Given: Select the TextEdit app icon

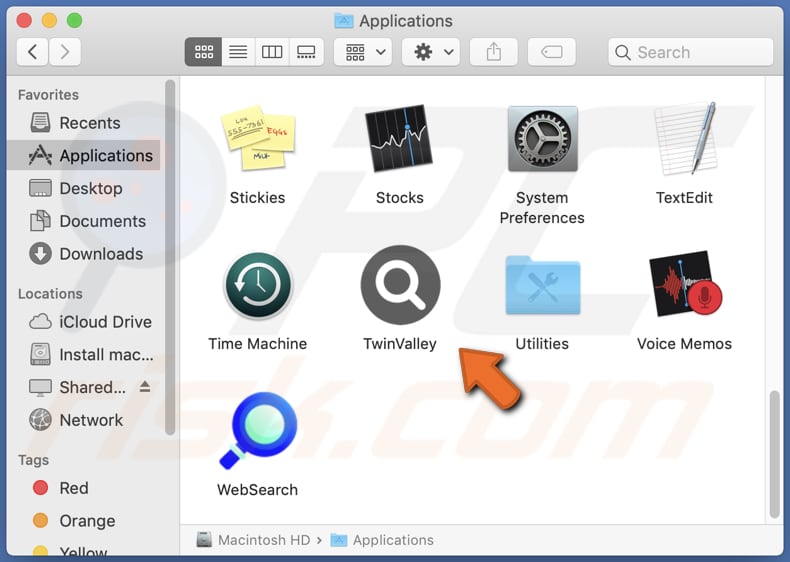Looking at the screenshot, I should tap(684, 138).
